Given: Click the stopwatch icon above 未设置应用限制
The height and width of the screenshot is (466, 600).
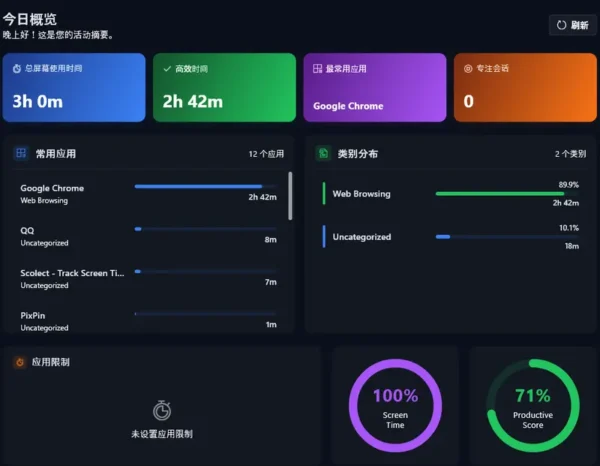Looking at the screenshot, I should 162,410.
